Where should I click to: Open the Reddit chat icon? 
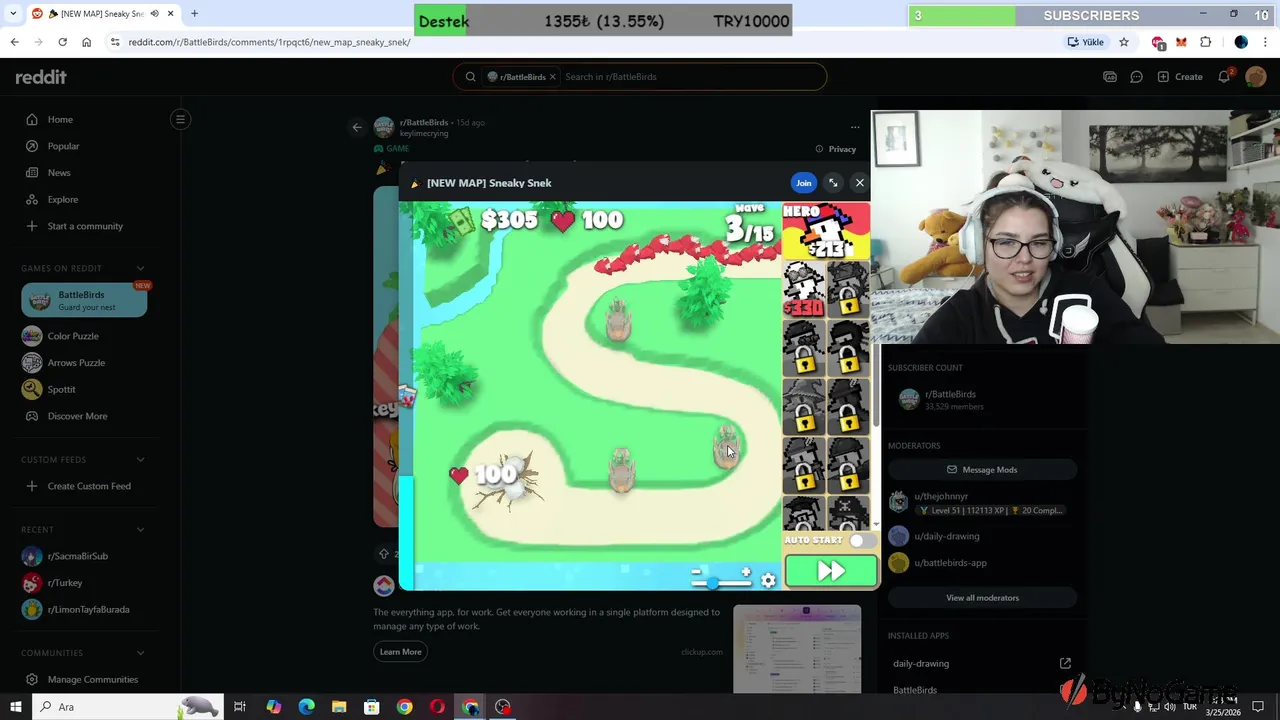tap(1136, 77)
